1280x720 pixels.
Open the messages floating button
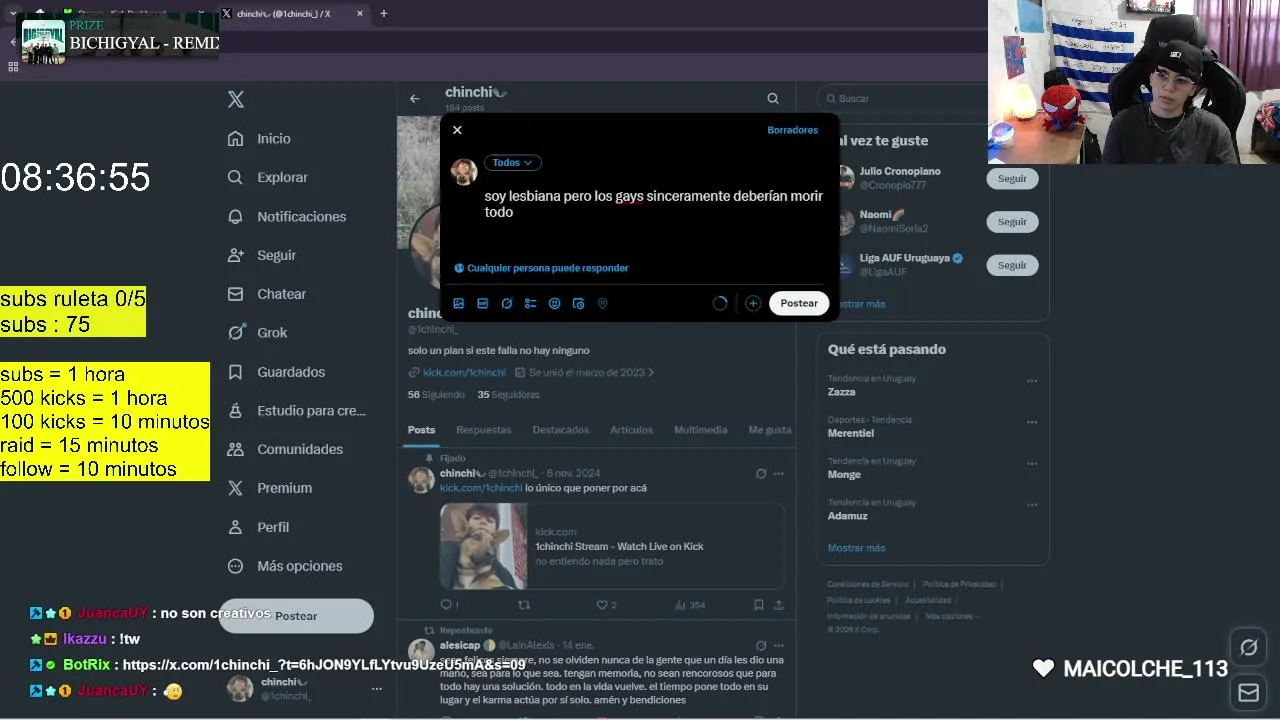[1249, 692]
